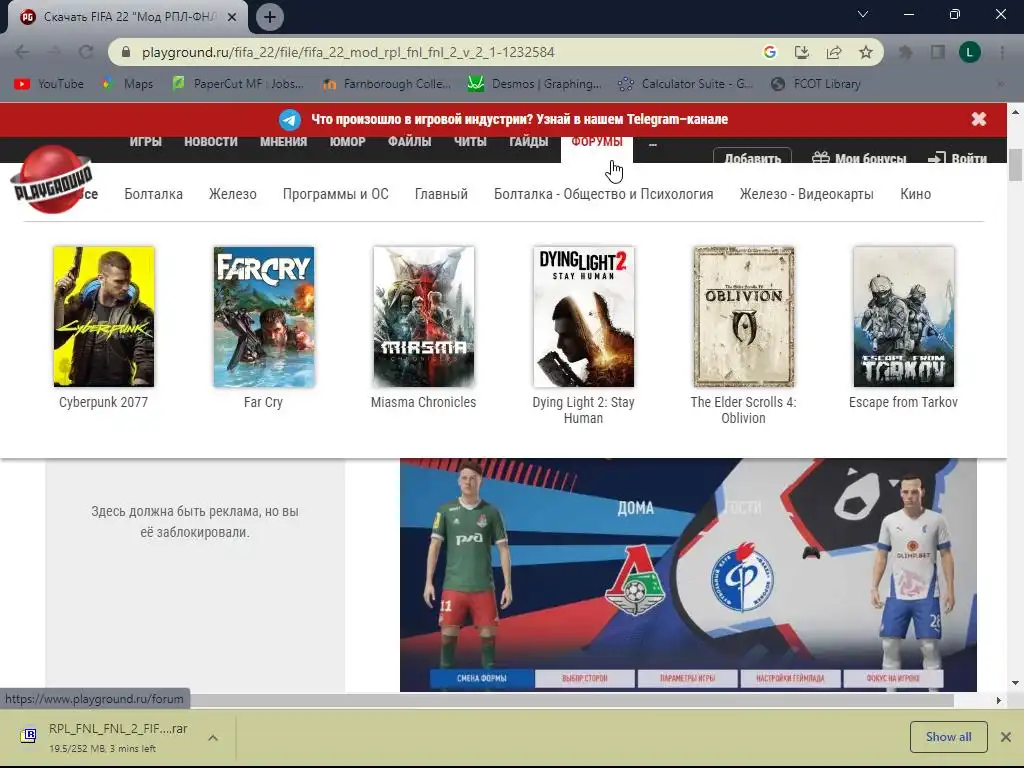Open the Miasma Chronicles cover
Screen dimensions: 1024x768
pos(424,317)
